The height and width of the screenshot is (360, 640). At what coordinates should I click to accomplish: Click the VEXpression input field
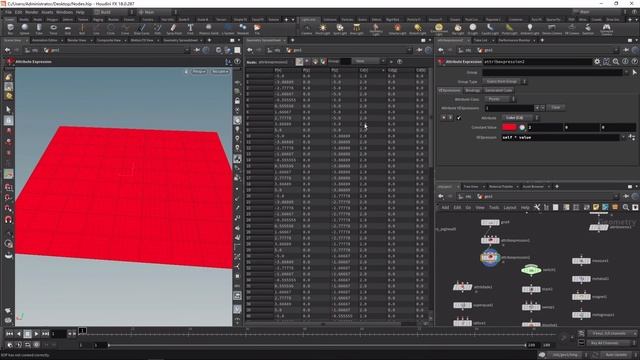coord(560,138)
